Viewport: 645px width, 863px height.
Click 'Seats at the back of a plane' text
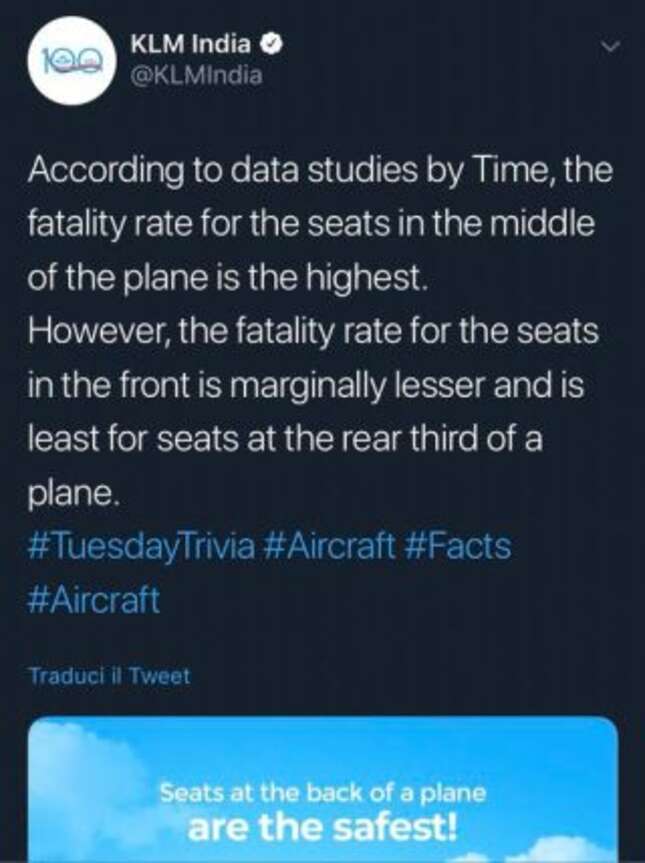pos(320,792)
